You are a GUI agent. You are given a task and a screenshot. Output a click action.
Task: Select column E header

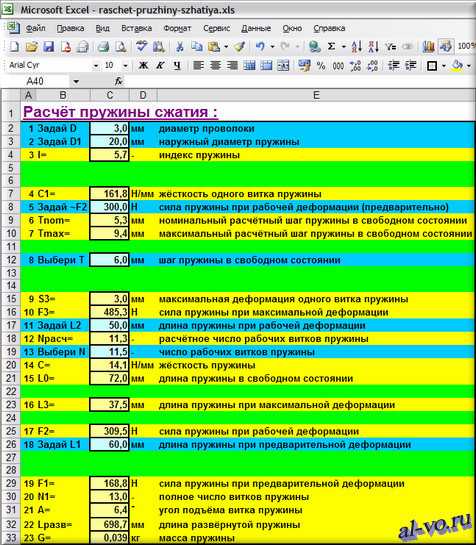(316, 95)
